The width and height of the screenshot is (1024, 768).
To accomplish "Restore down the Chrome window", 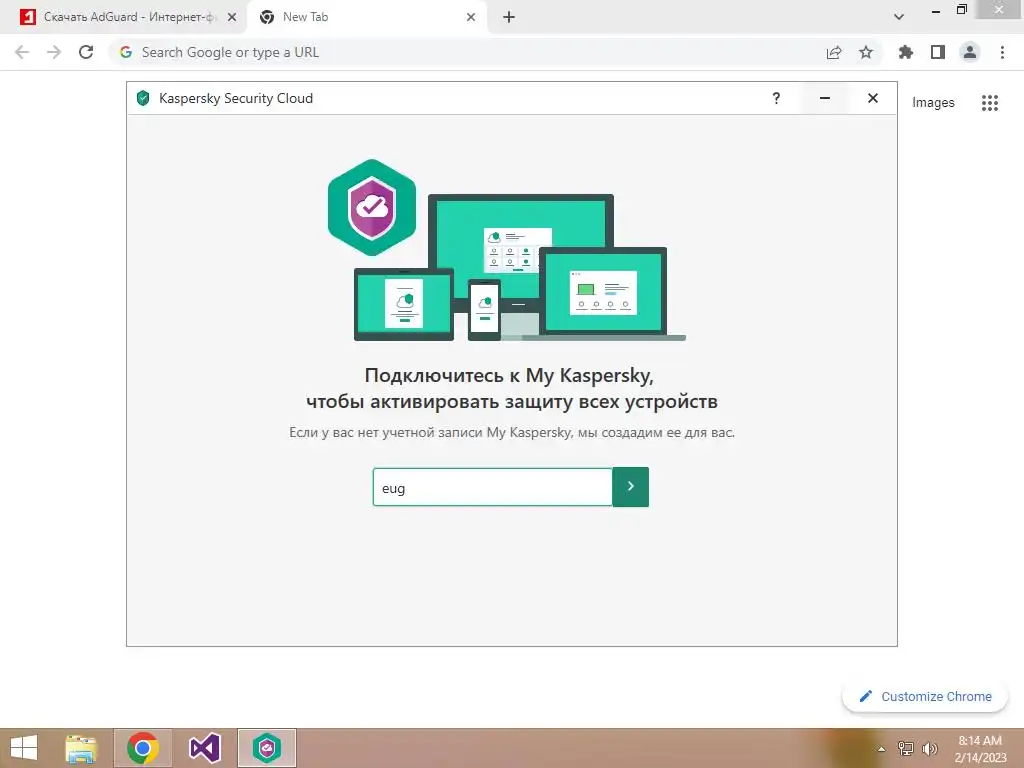I will point(961,10).
